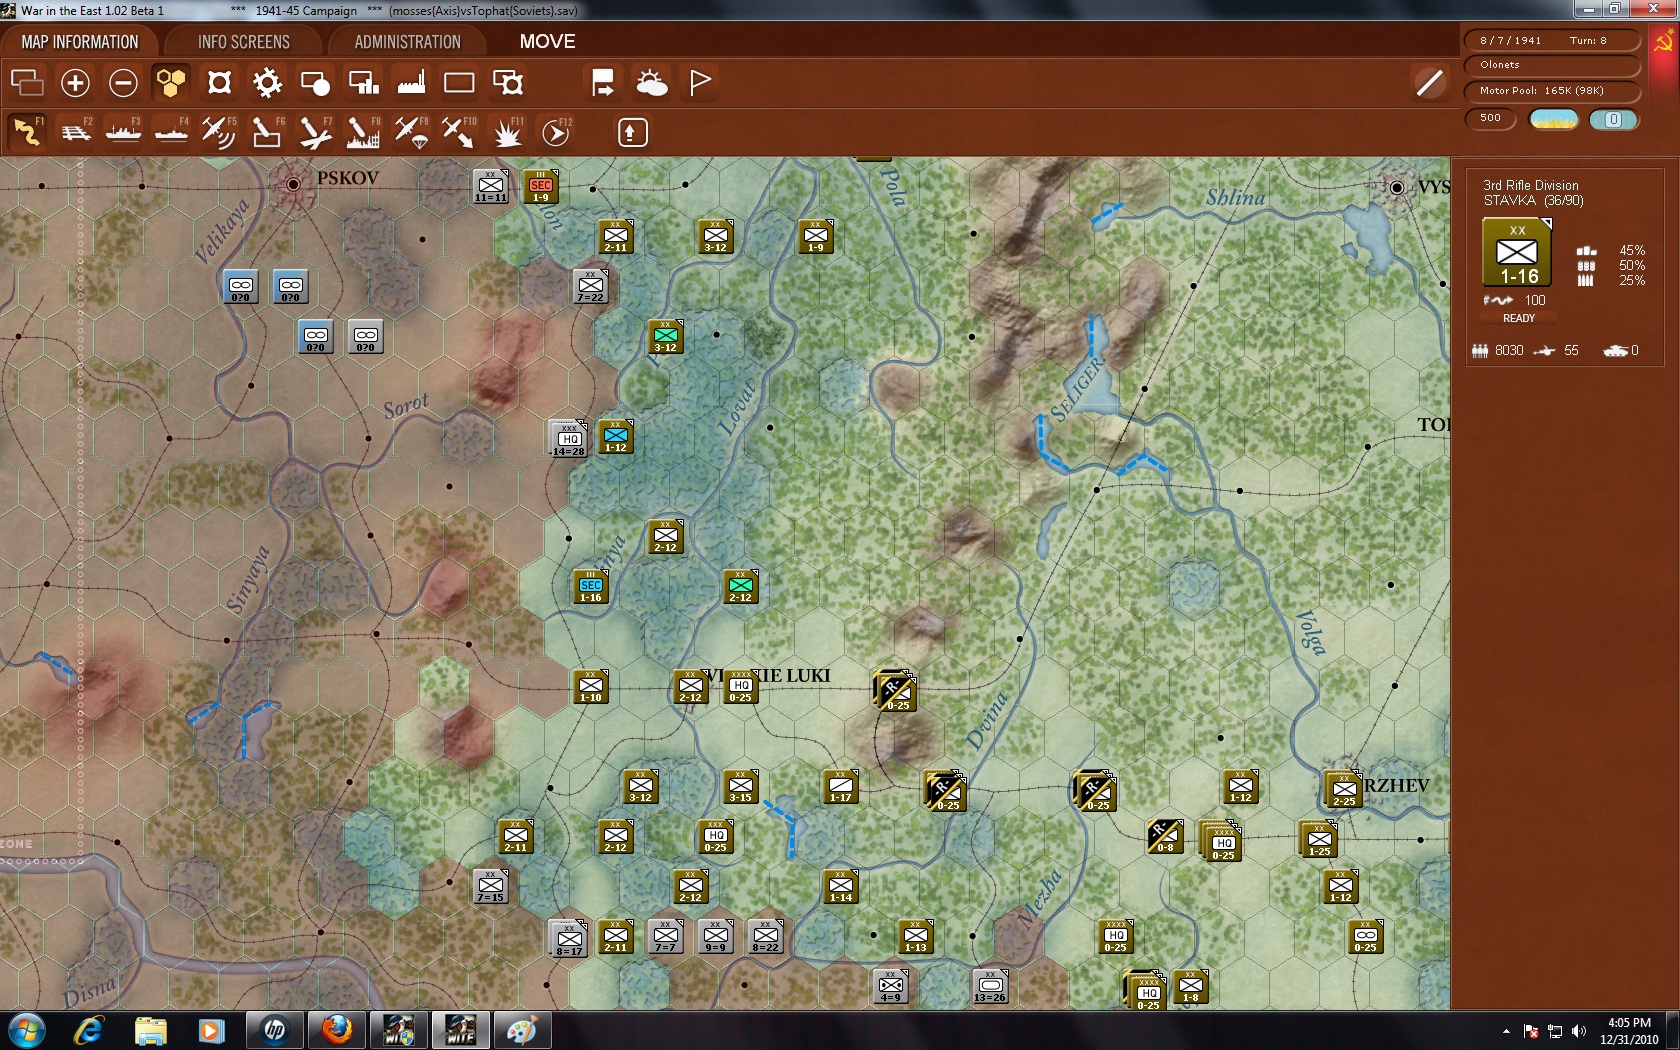The image size is (1680, 1050).
Task: Click the F12 end turn arrow icon
Action: pos(556,131)
